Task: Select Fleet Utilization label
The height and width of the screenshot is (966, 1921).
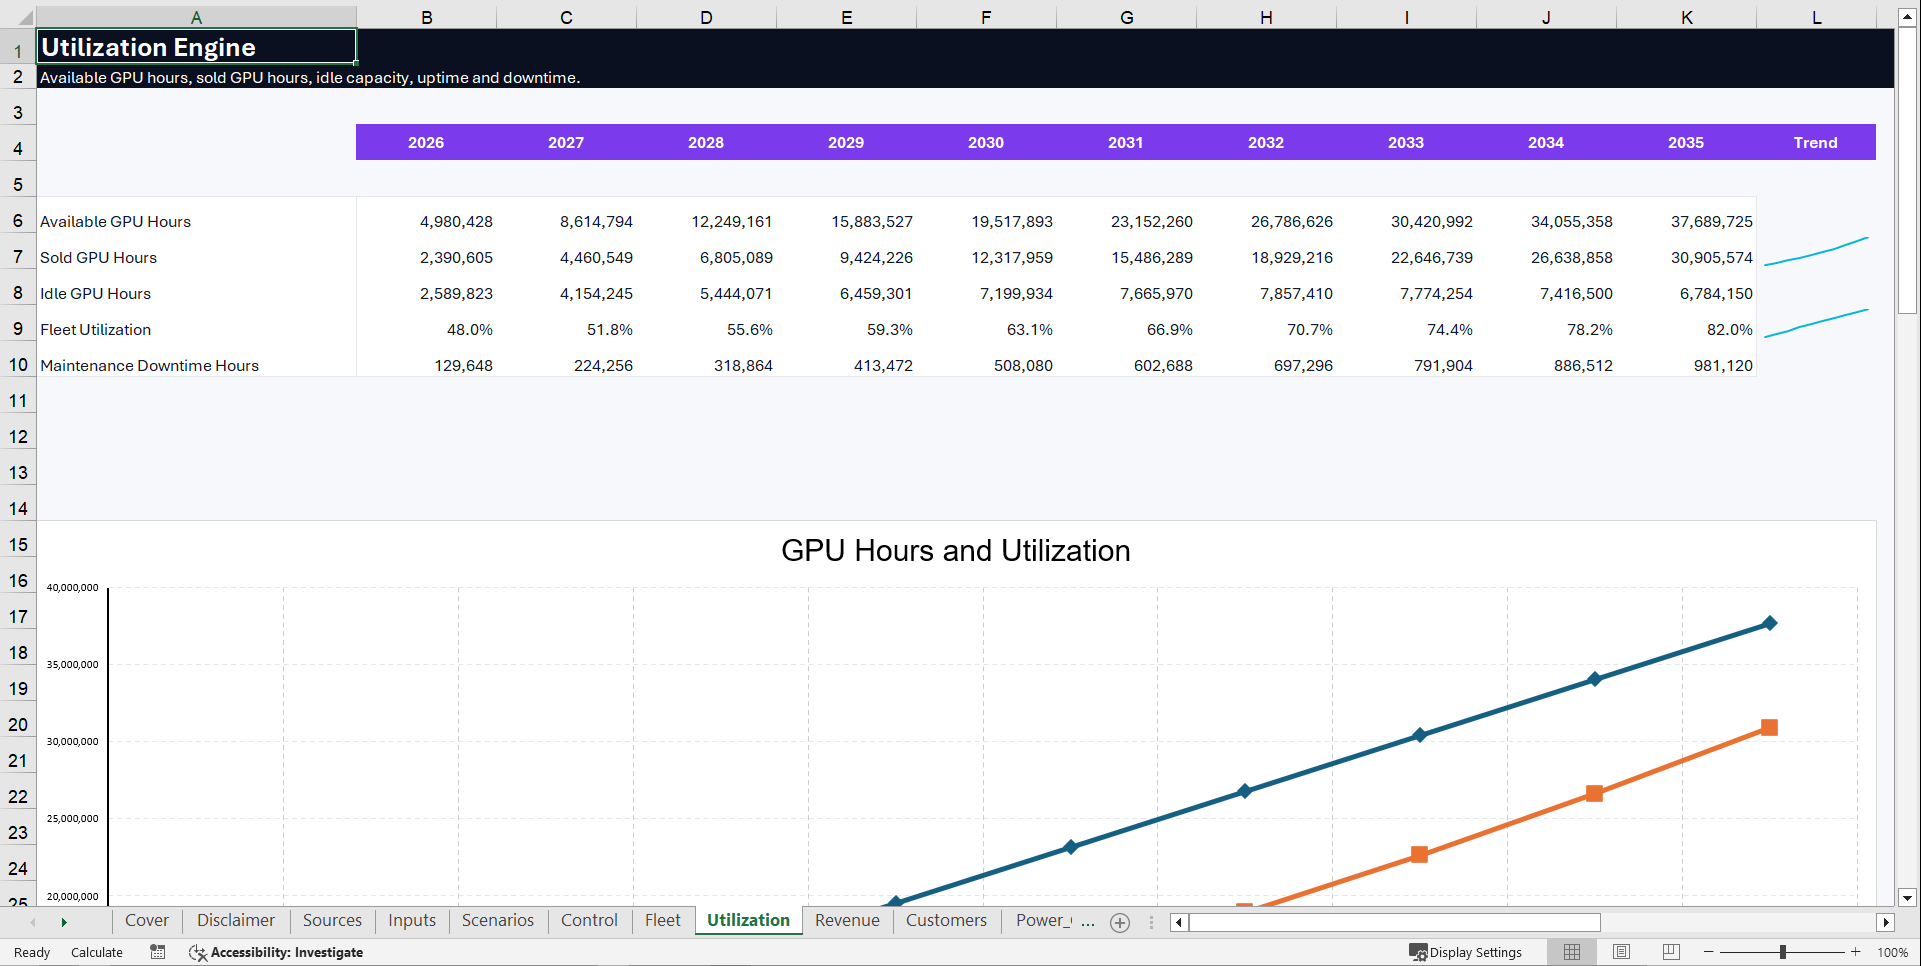Action: [x=95, y=330]
